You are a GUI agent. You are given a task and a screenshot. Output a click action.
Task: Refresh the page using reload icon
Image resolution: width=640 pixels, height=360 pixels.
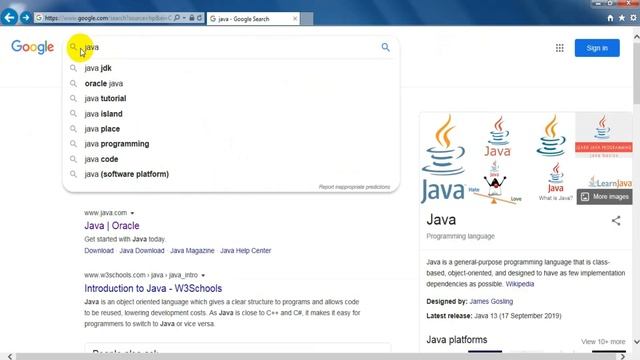(x=200, y=18)
